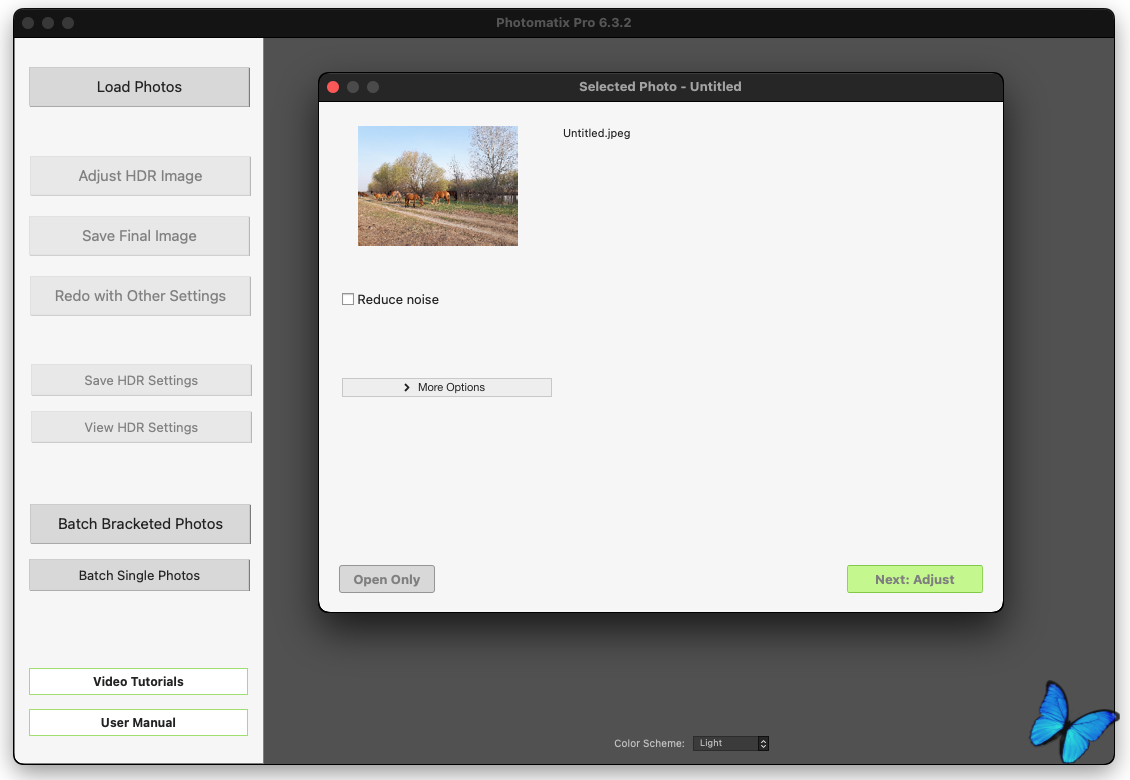This screenshot has height=780, width=1130.
Task: Open View HDR Settings
Action: click(141, 427)
